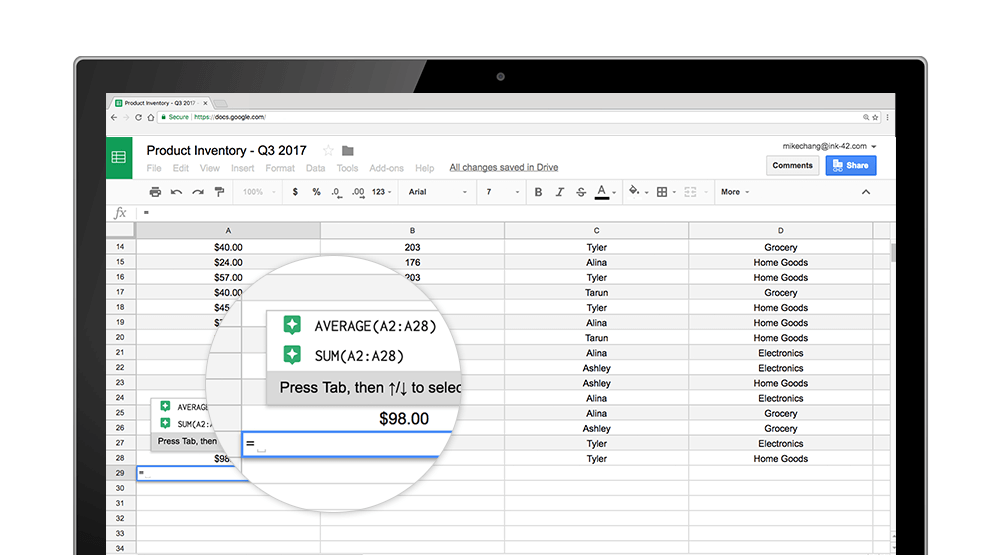Open the text color picker

pyautogui.click(x=602, y=192)
